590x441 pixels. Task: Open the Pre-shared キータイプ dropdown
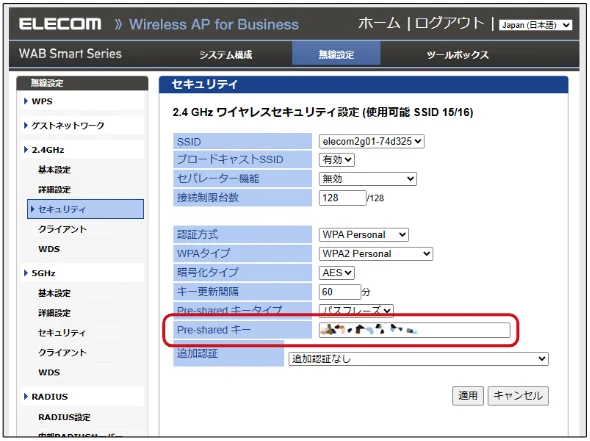pos(356,310)
